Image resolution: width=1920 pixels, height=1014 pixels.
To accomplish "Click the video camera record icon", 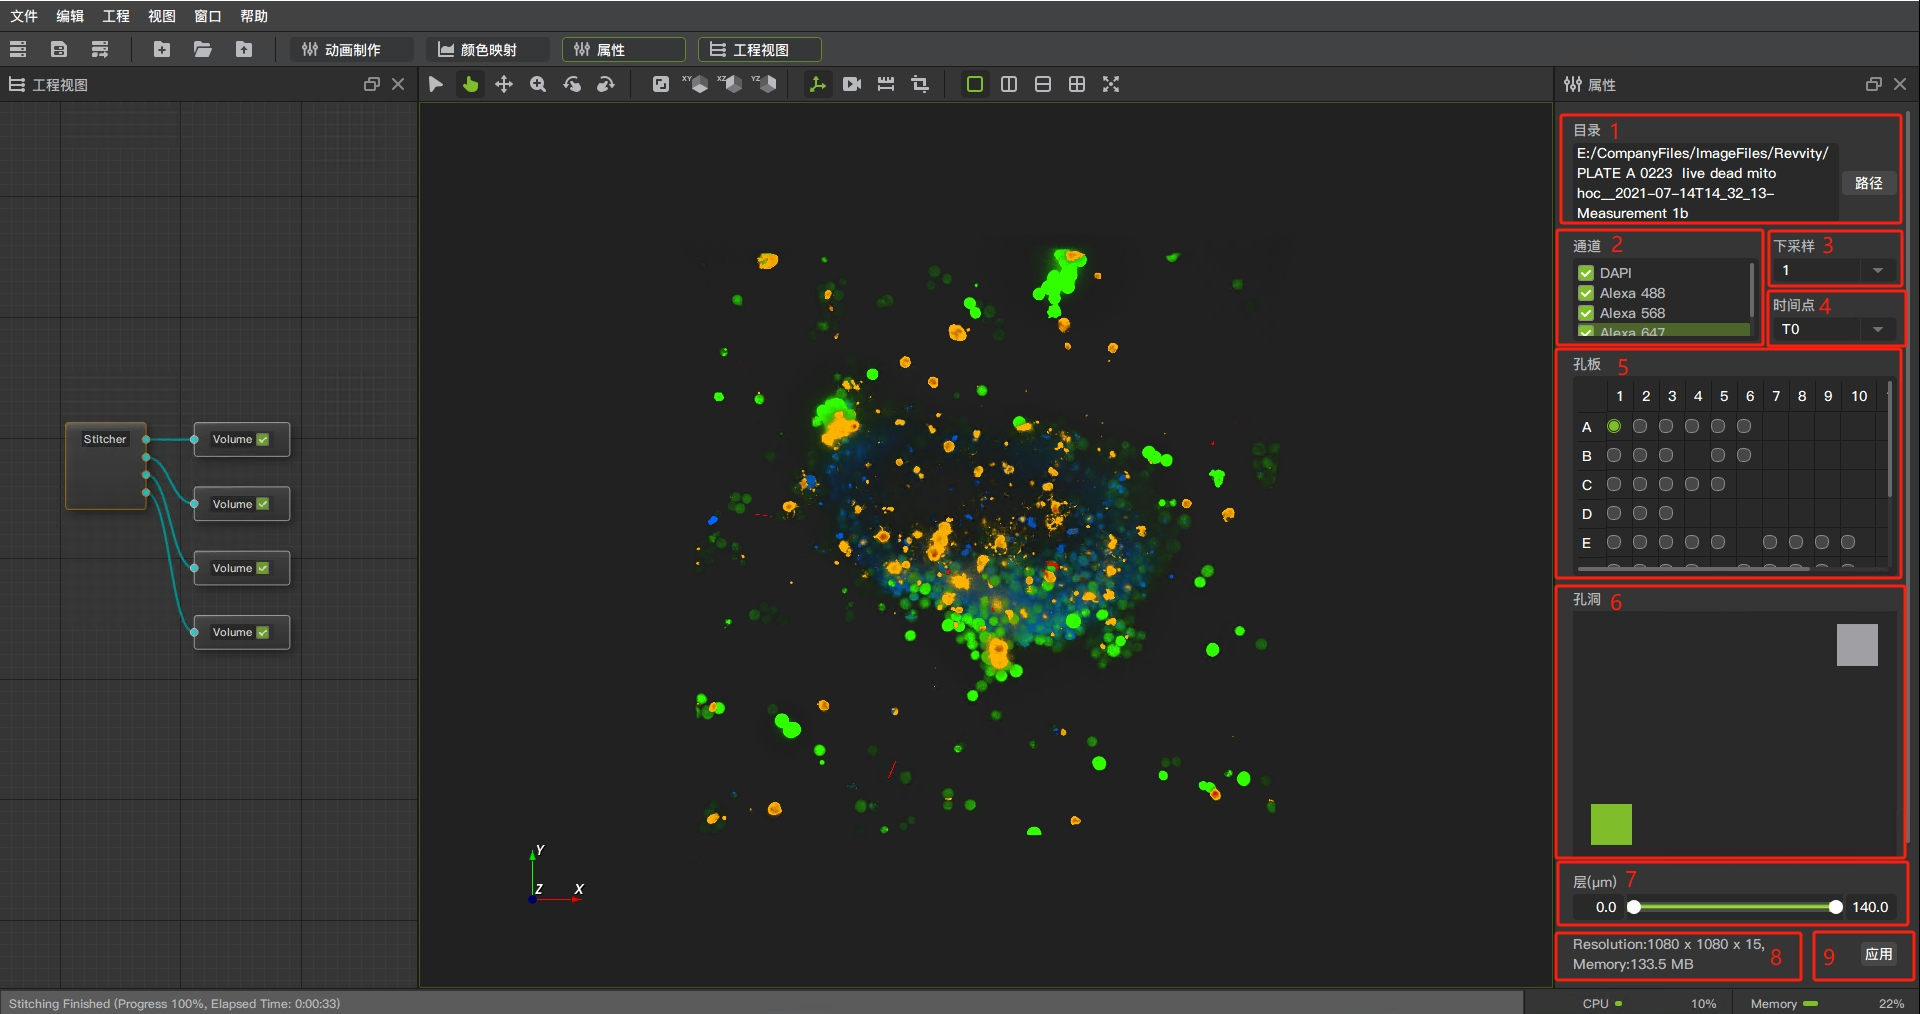I will point(852,84).
